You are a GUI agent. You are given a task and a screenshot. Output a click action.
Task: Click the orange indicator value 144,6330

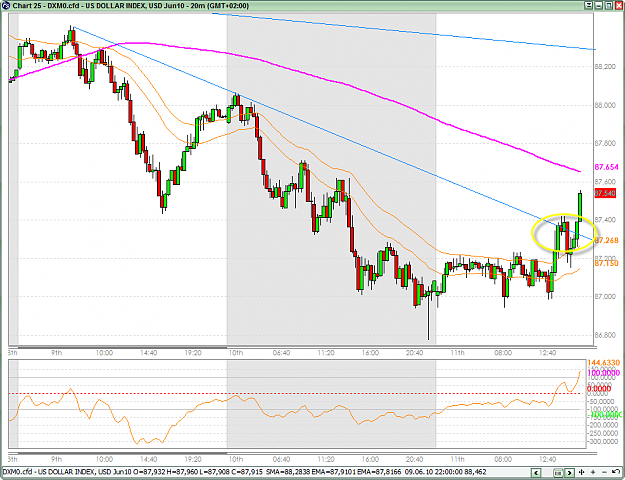point(603,363)
